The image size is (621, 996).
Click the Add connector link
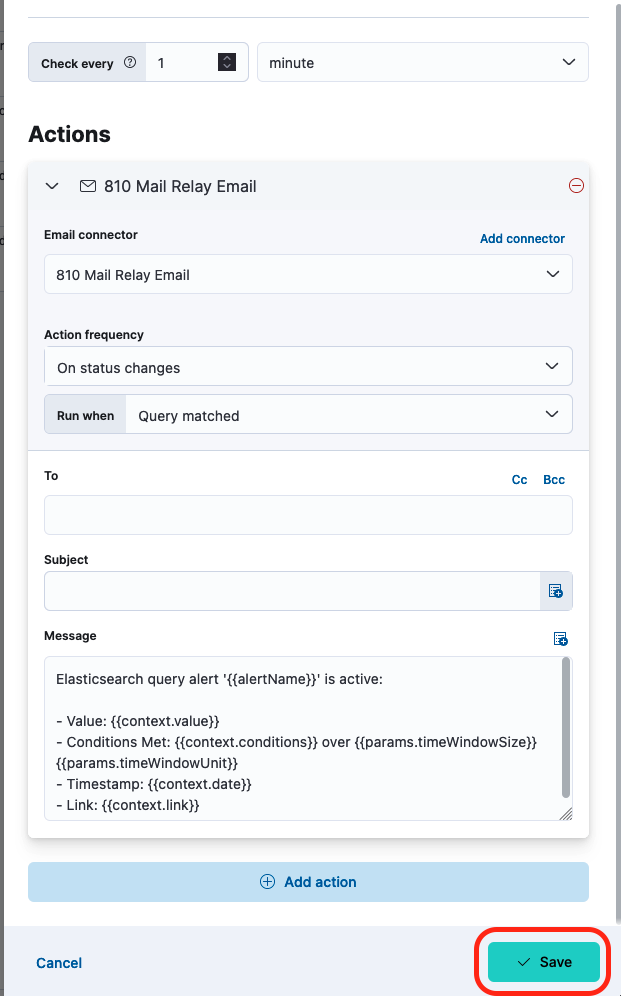[x=522, y=239]
